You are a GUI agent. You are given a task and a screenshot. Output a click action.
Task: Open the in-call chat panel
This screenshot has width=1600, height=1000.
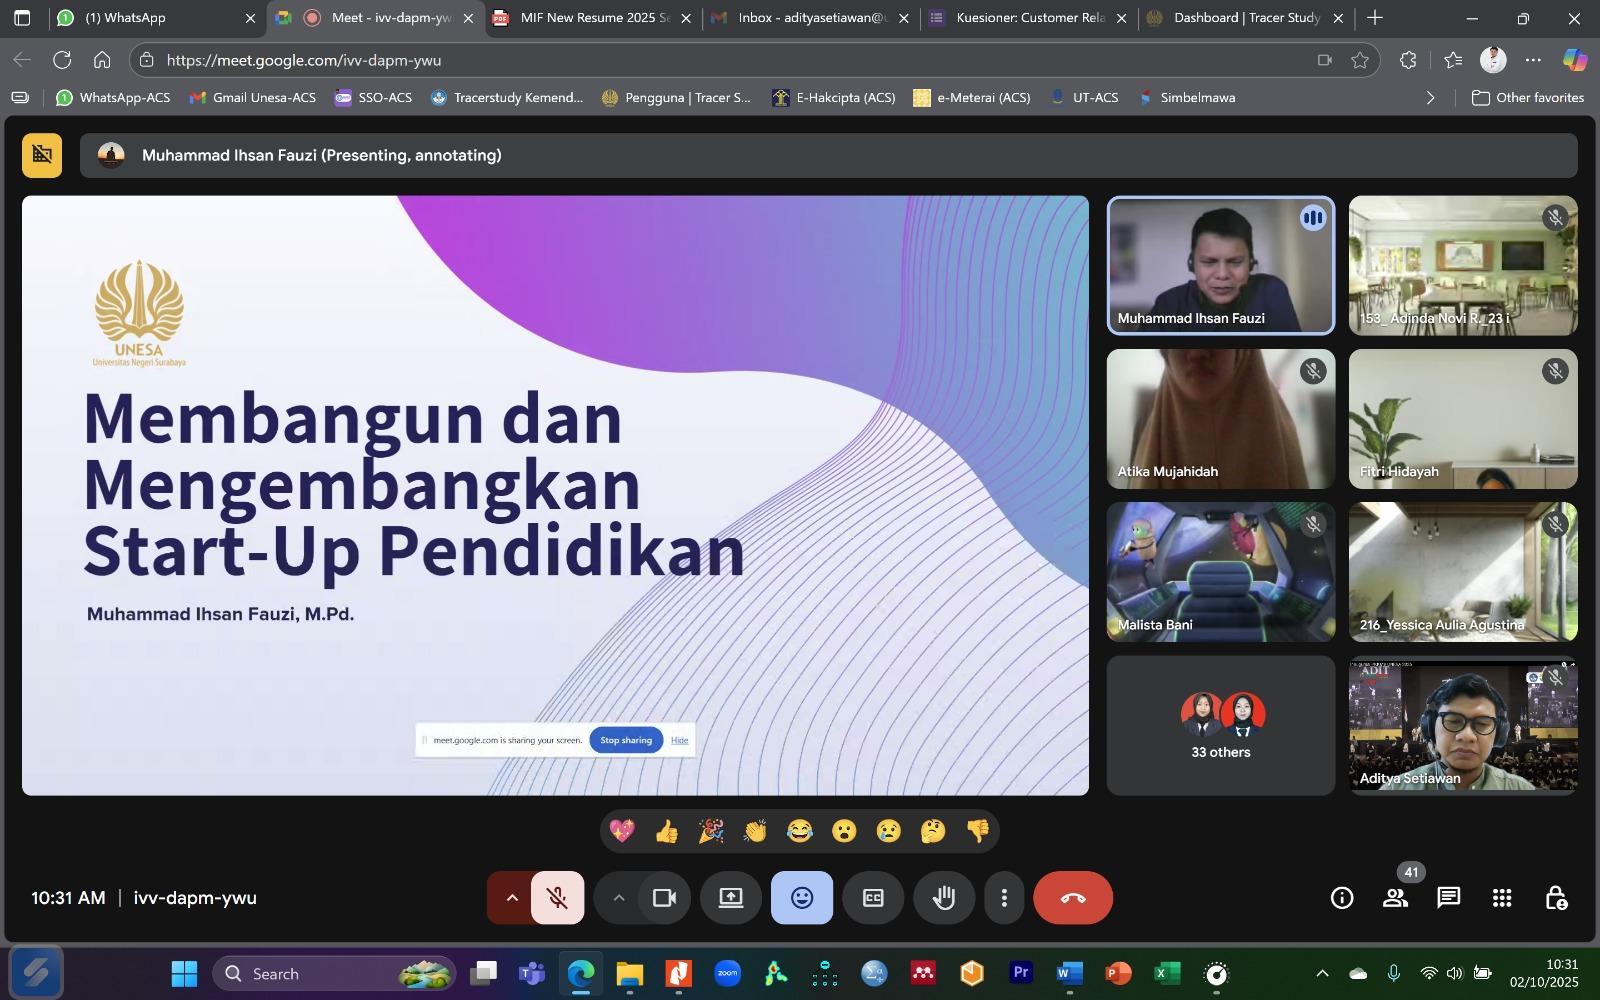pos(1448,898)
